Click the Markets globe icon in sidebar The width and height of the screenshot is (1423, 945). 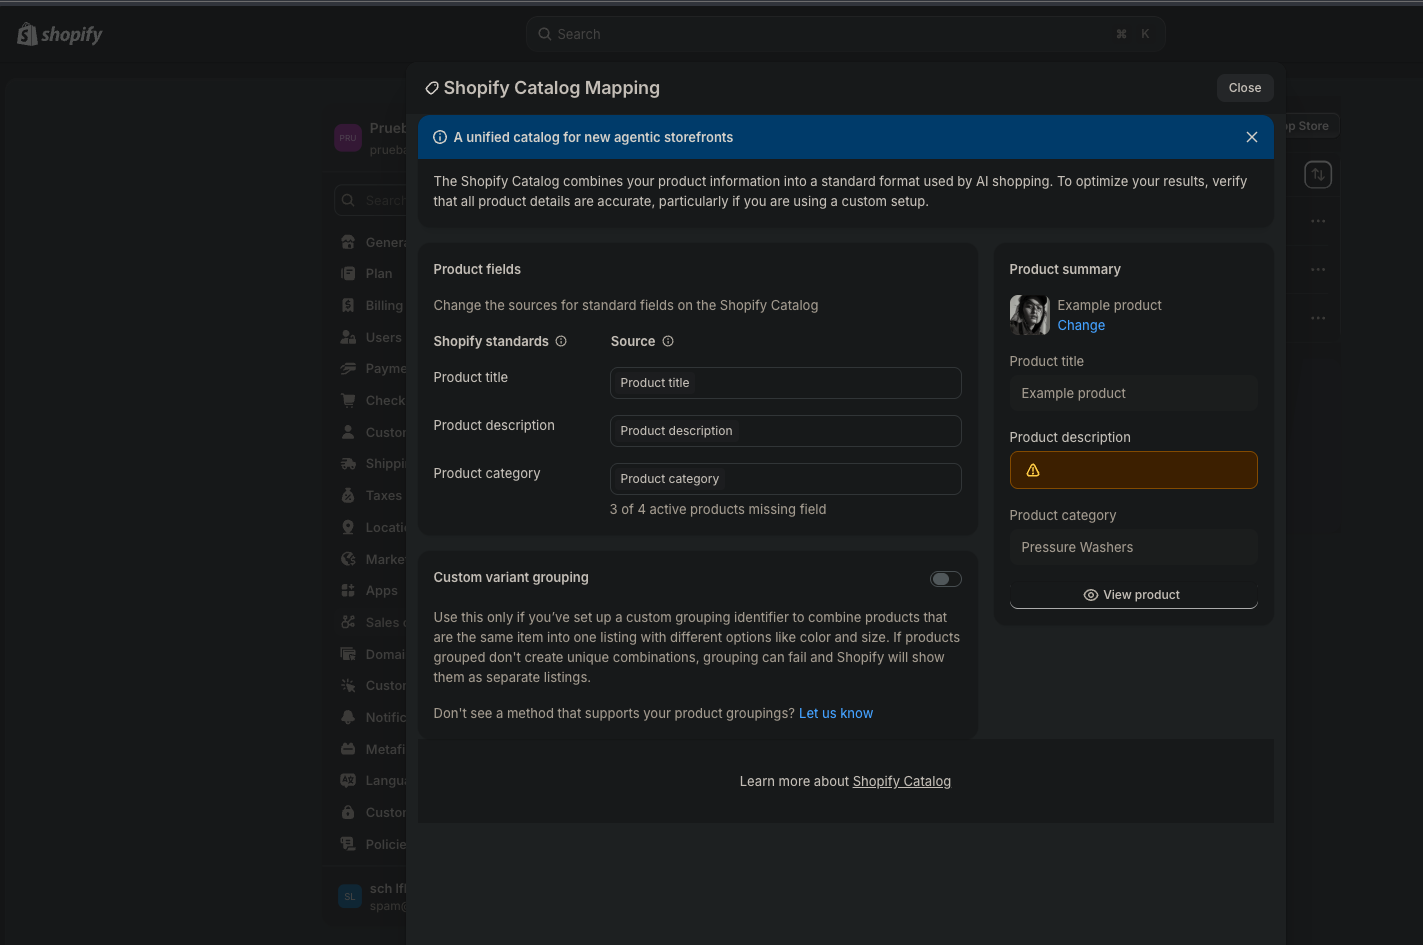click(348, 559)
